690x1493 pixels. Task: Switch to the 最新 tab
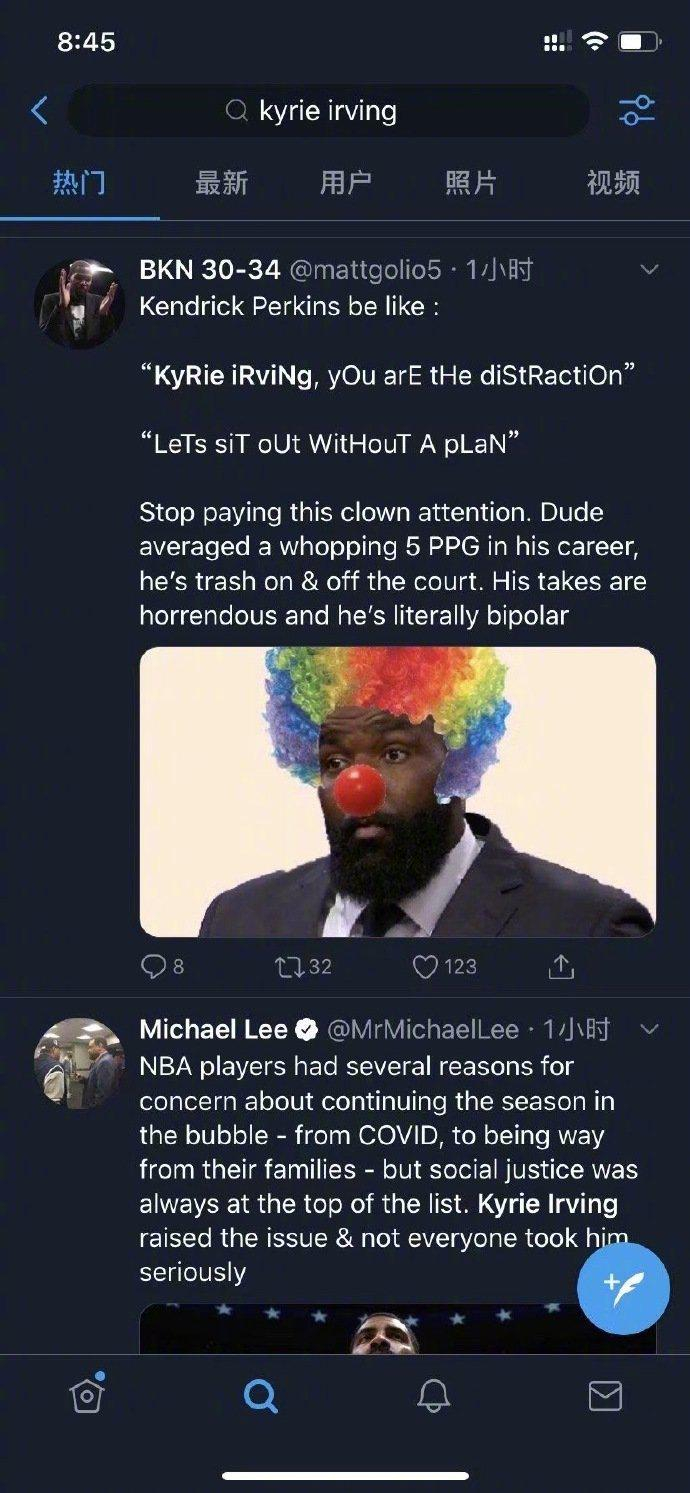(221, 183)
